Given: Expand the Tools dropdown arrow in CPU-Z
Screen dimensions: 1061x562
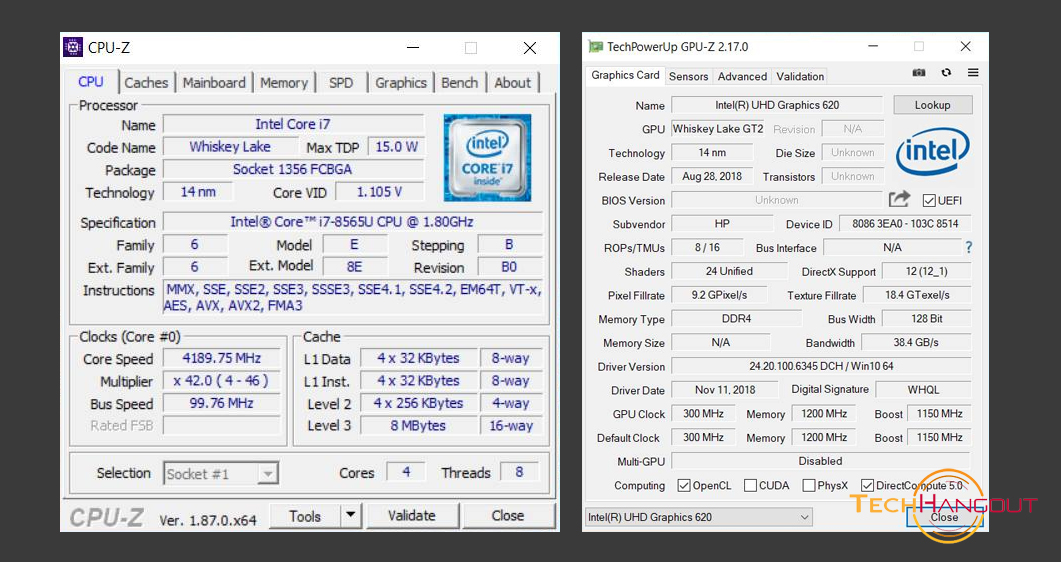Looking at the screenshot, I should click(x=351, y=515).
